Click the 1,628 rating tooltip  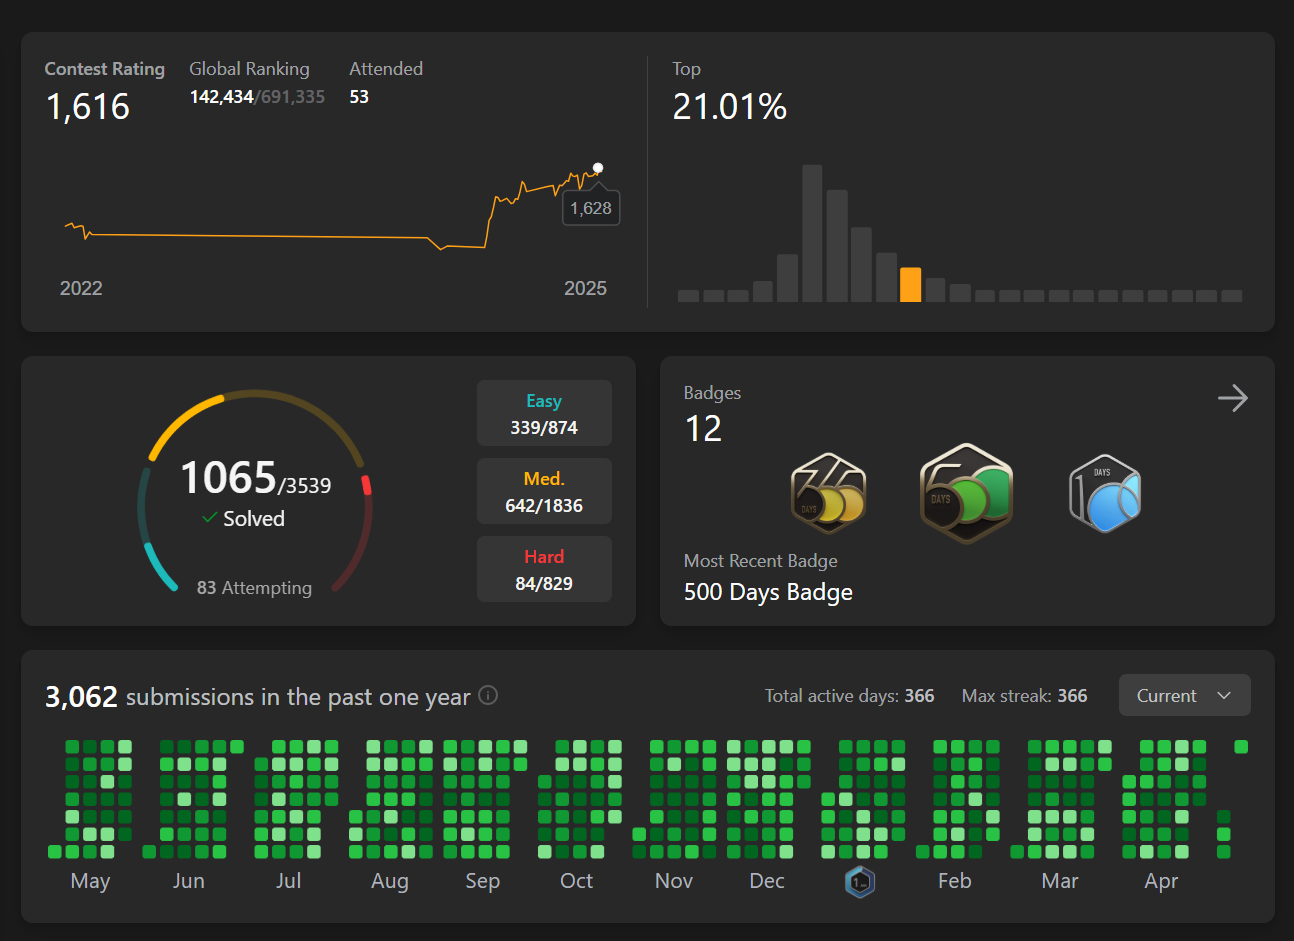[x=591, y=208]
